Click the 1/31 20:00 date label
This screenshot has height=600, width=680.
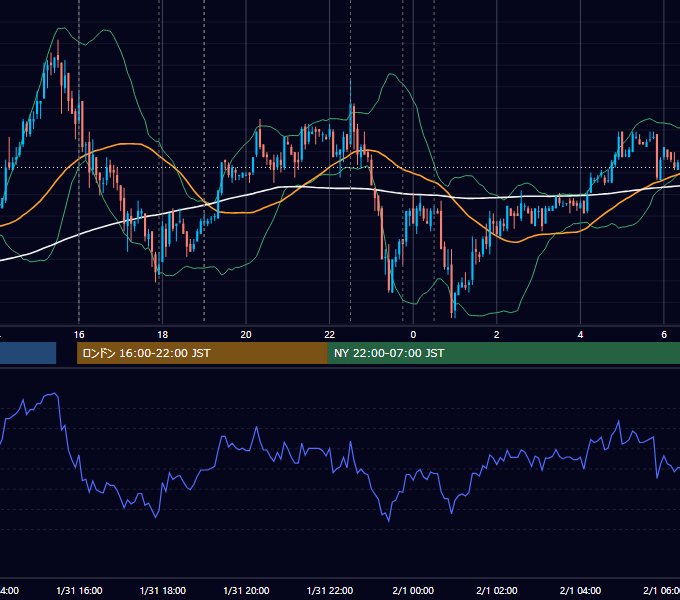click(246, 591)
